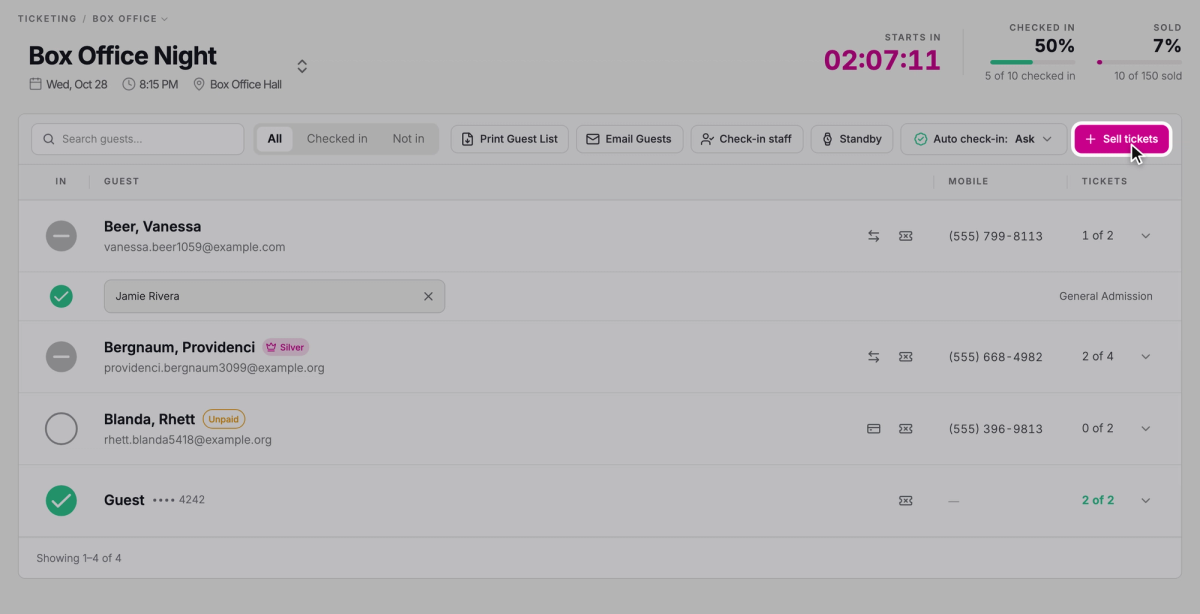This screenshot has height=614, width=1200.
Task: Filter to Not in guests
Action: click(x=408, y=139)
